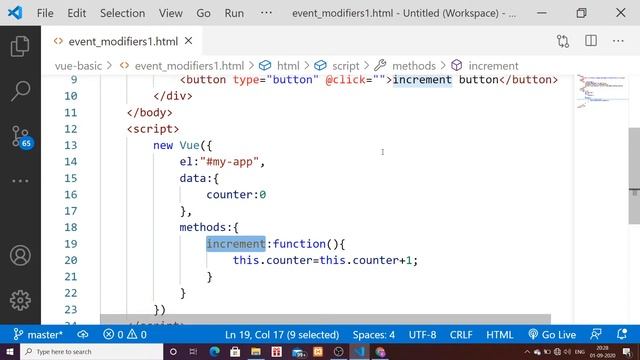
Task: Open File Explorer from taskbar
Action: pos(256,351)
